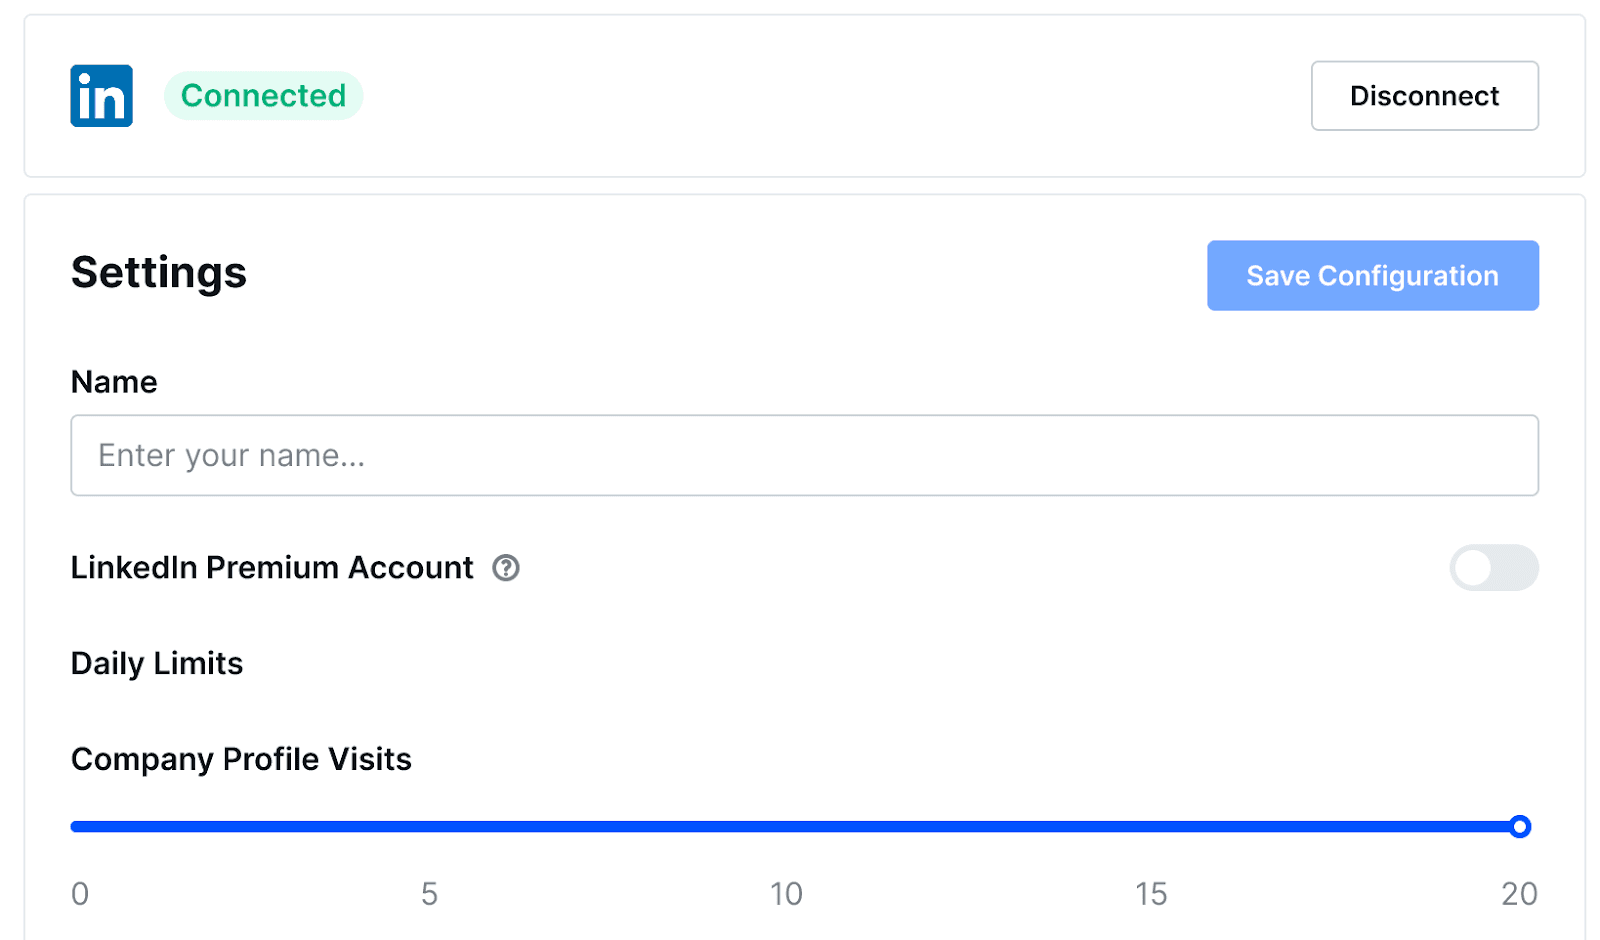
Task: Click the Name field label
Action: point(114,382)
